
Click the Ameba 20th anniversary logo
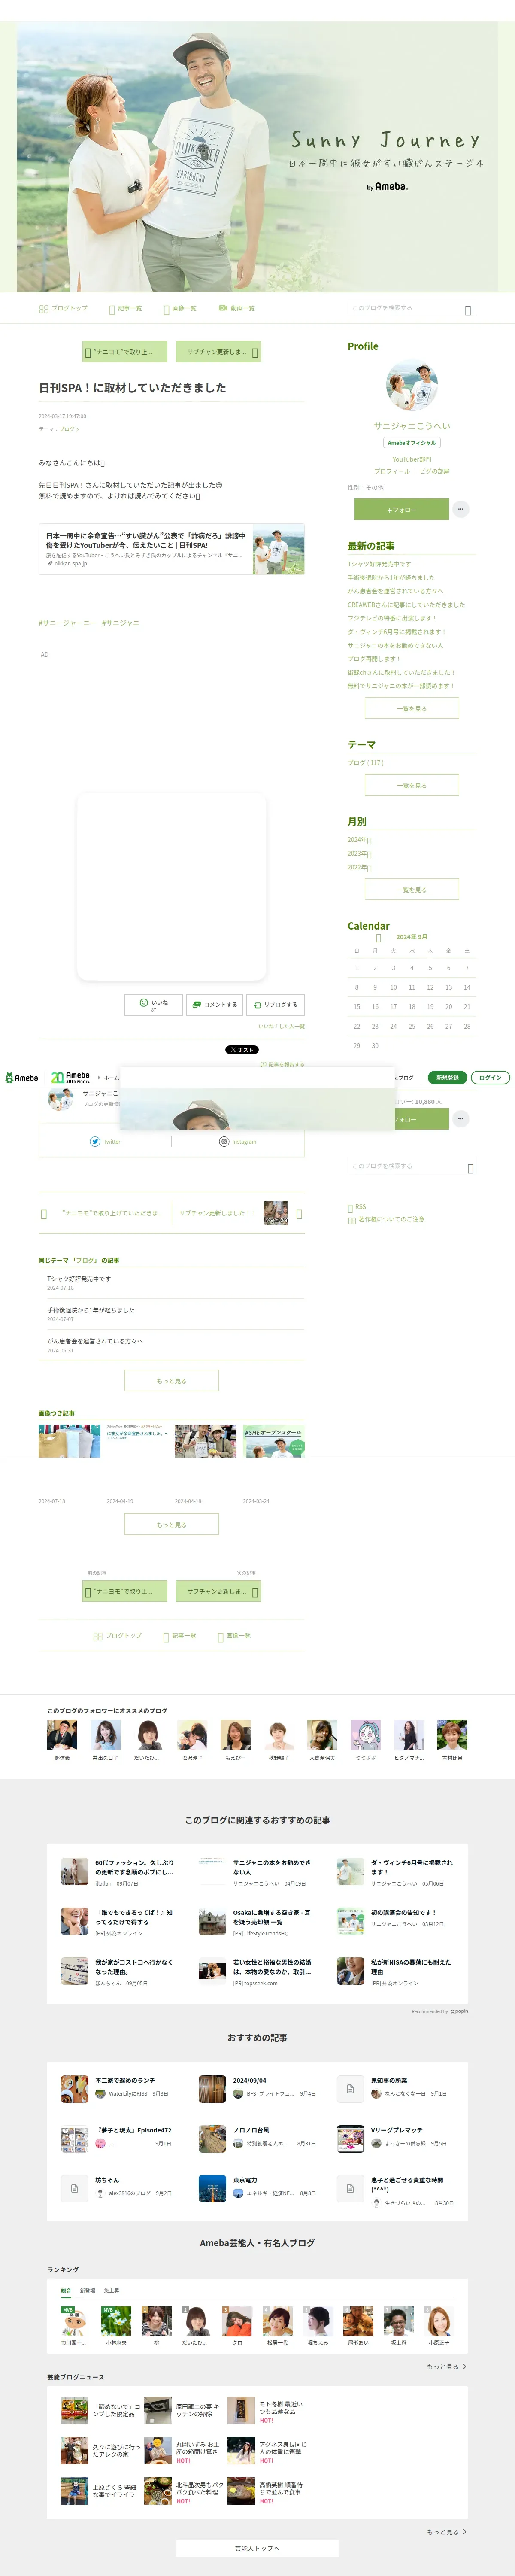[70, 1077]
